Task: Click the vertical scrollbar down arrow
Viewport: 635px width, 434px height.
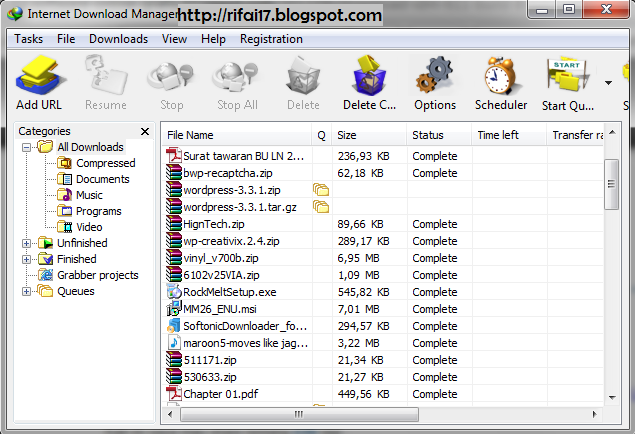Action: pos(612,398)
